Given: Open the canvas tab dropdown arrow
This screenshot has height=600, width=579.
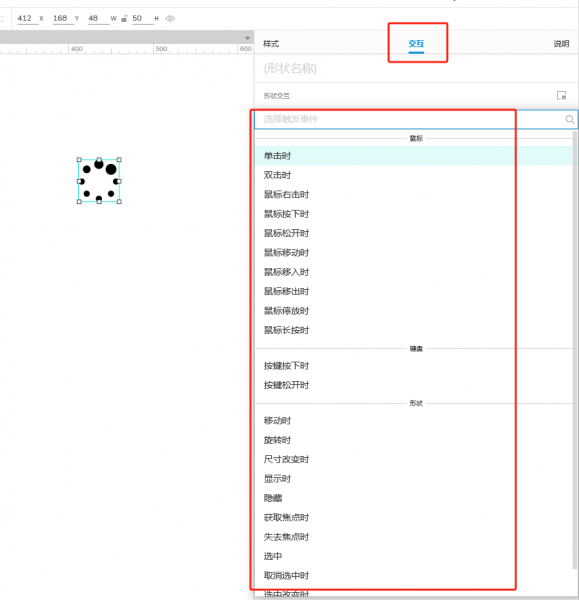Looking at the screenshot, I should pyautogui.click(x=247, y=38).
